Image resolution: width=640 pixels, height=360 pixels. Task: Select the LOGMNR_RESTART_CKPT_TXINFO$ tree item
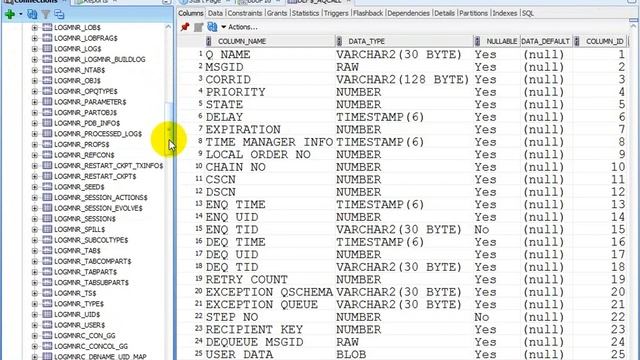[x=109, y=166]
